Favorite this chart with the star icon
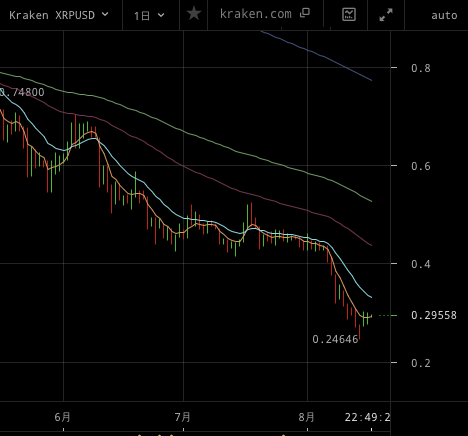Screen dimensions: 468x436 pos(194,14)
